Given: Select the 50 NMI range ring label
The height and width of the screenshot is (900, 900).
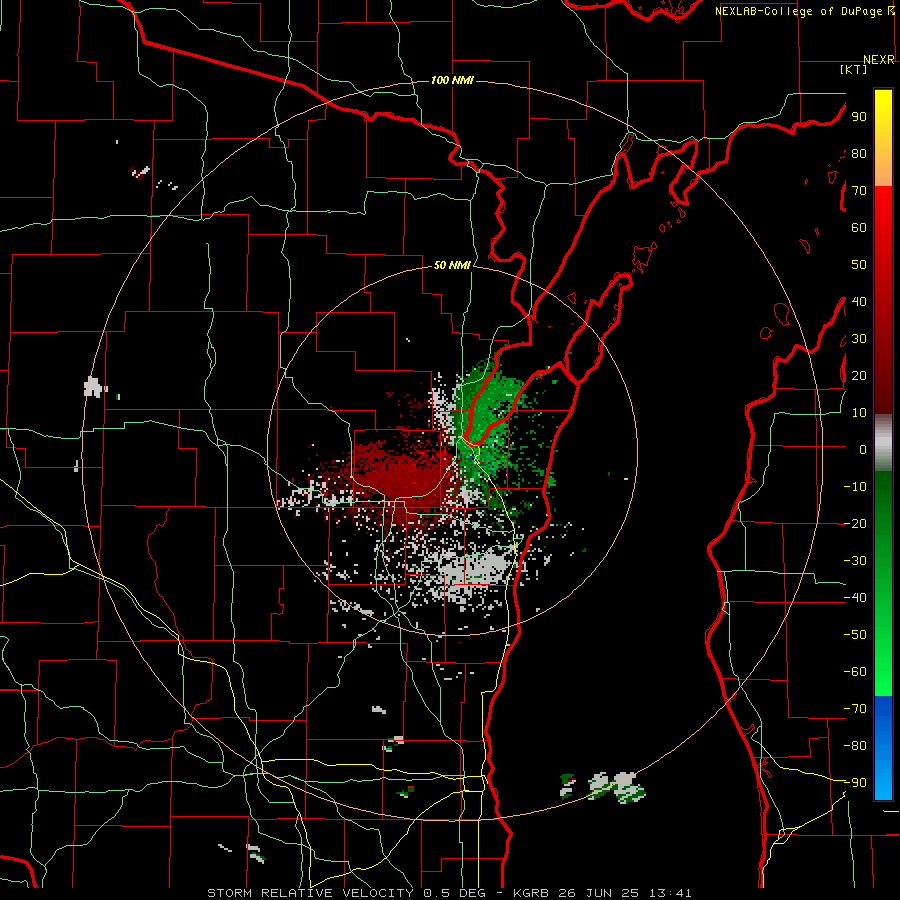Looking at the screenshot, I should point(452,265).
